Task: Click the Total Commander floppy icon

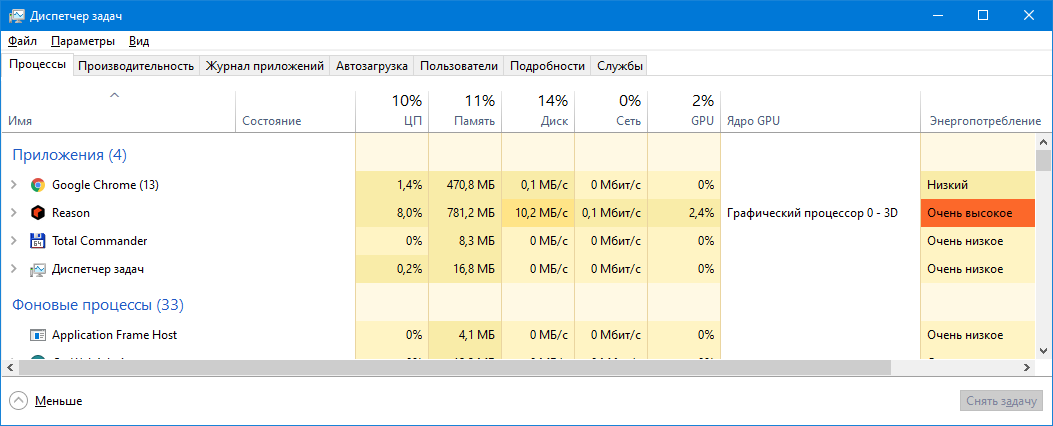Action: point(38,241)
